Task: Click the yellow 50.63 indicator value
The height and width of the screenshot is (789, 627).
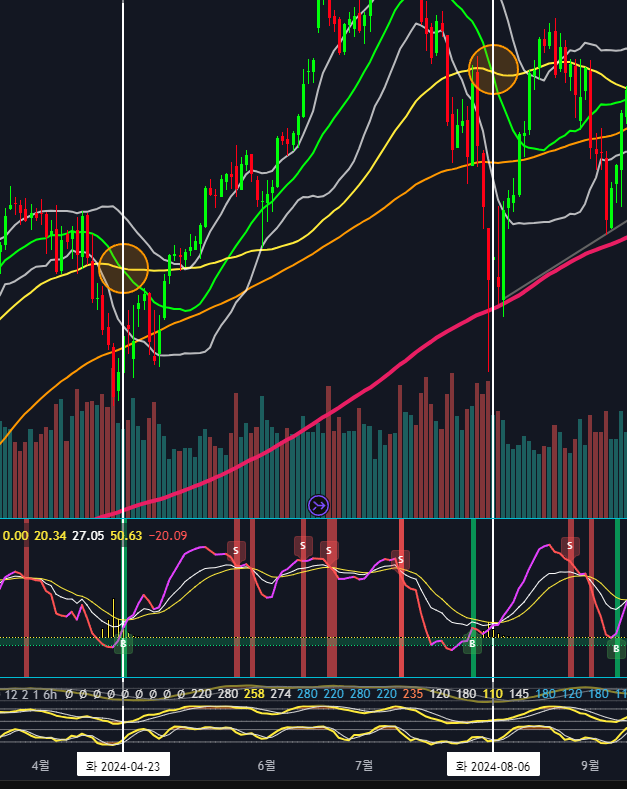Action: point(125,535)
